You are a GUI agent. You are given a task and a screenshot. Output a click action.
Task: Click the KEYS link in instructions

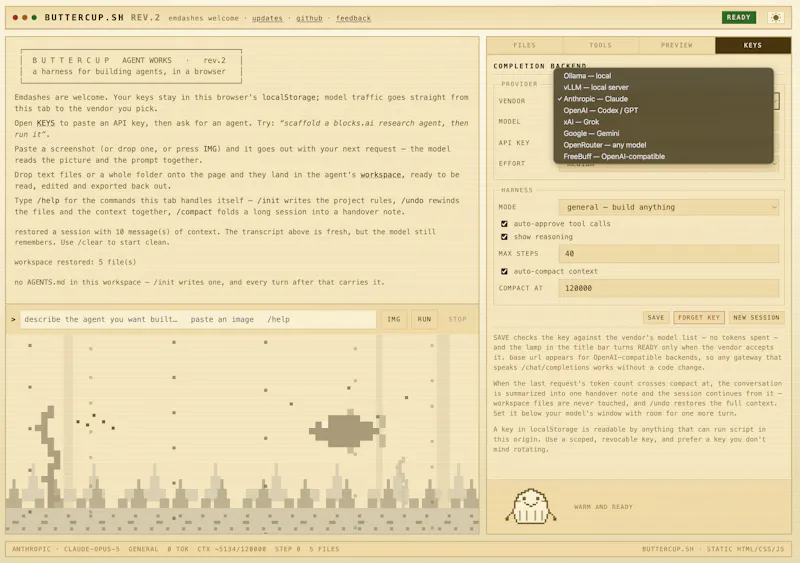click(x=45, y=123)
